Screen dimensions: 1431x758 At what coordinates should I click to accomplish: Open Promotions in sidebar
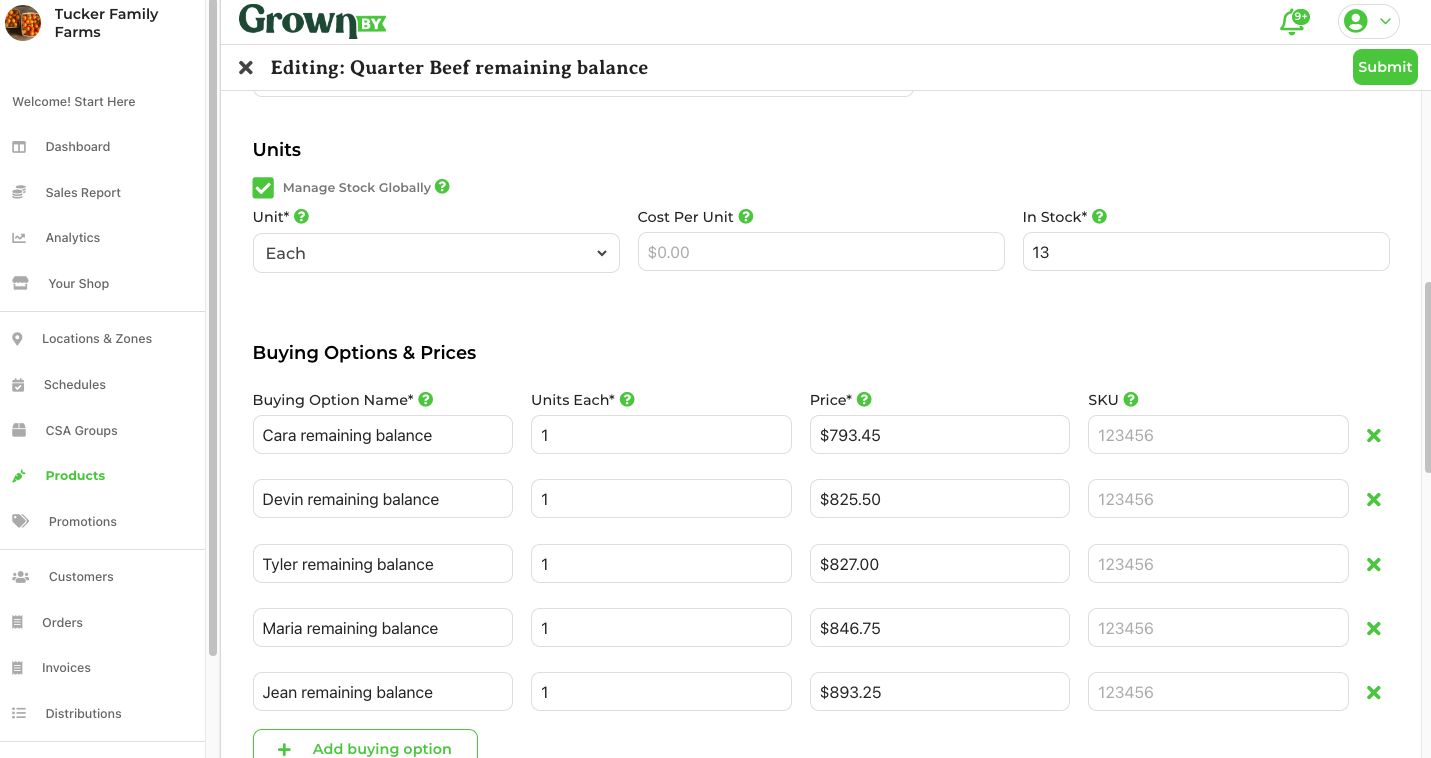point(82,521)
